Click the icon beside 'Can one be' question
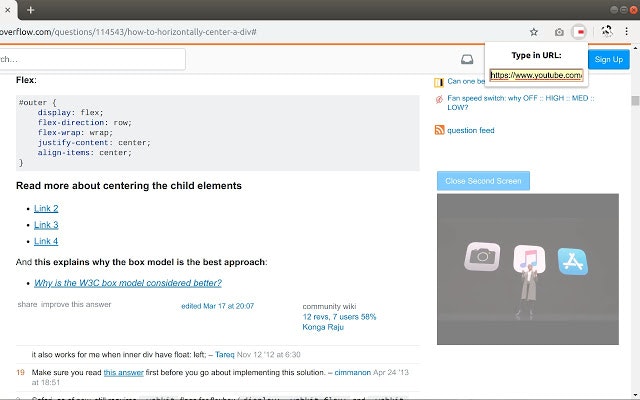 click(x=439, y=83)
